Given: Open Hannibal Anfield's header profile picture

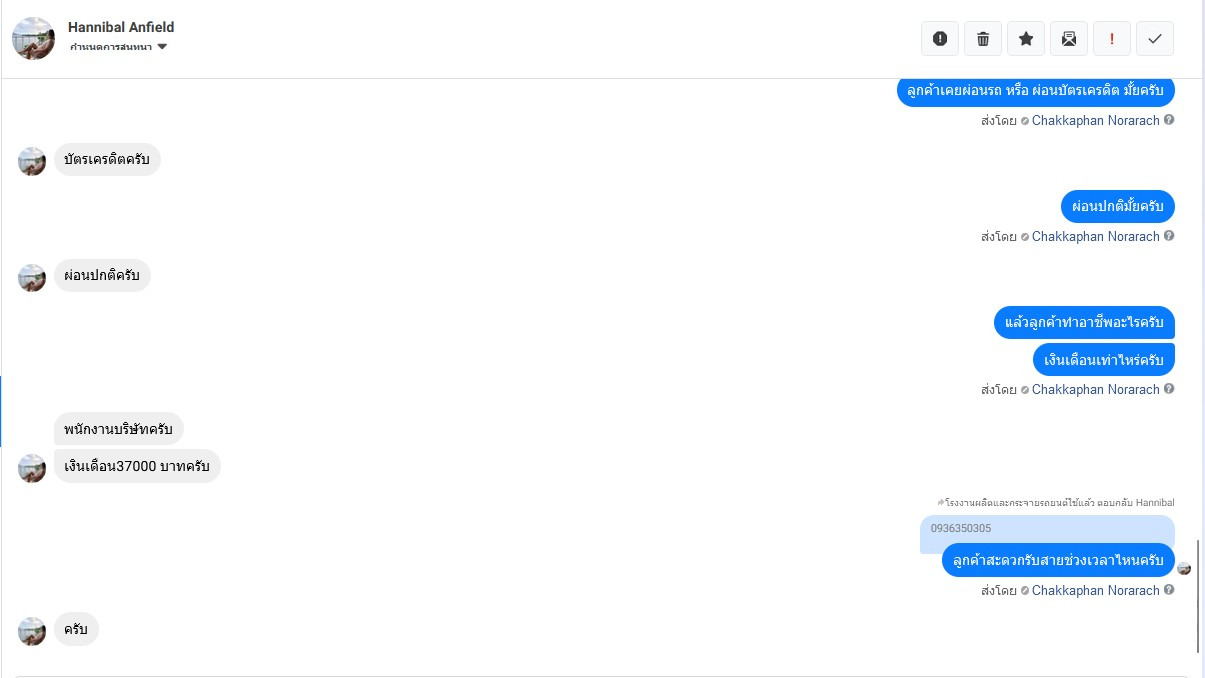Looking at the screenshot, I should [x=33, y=38].
